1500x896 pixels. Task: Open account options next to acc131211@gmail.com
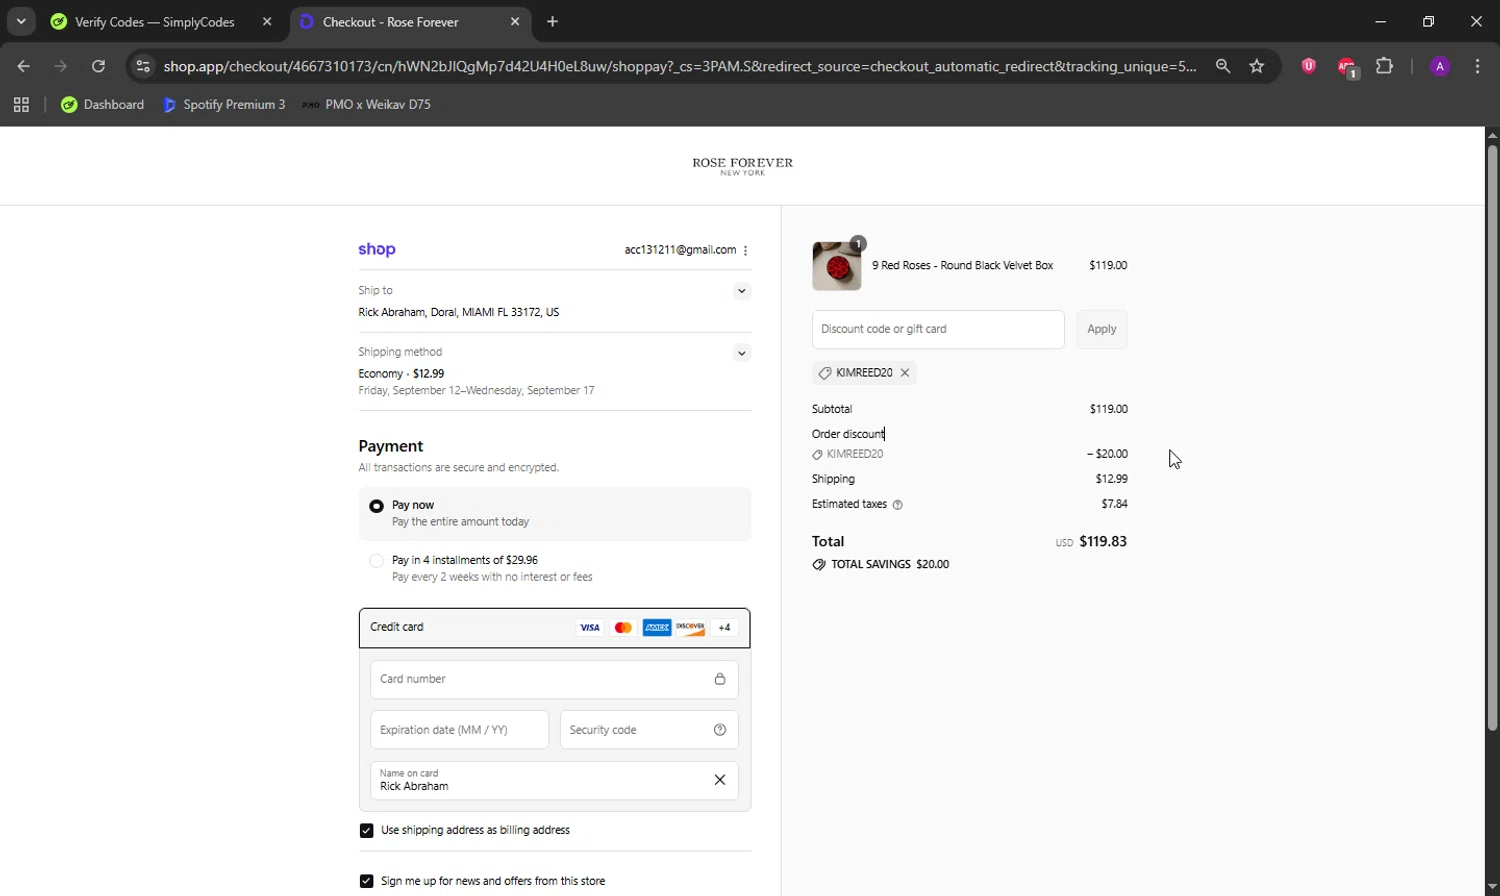[745, 250]
